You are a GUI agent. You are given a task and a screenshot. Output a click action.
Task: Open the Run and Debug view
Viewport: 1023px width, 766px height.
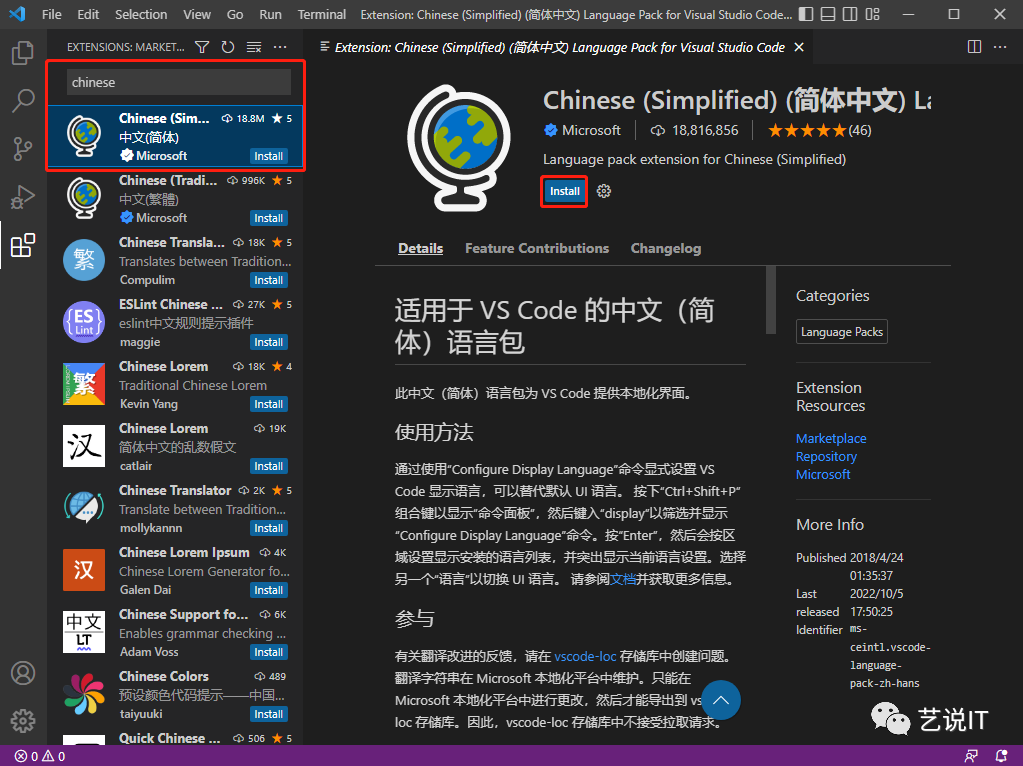click(x=23, y=196)
